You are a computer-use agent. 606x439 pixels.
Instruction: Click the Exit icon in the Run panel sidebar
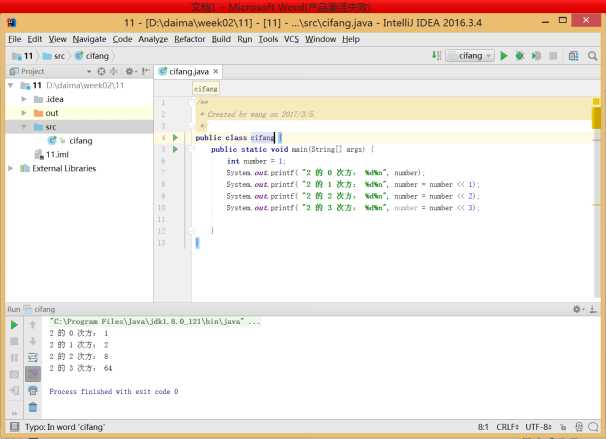(x=14, y=390)
